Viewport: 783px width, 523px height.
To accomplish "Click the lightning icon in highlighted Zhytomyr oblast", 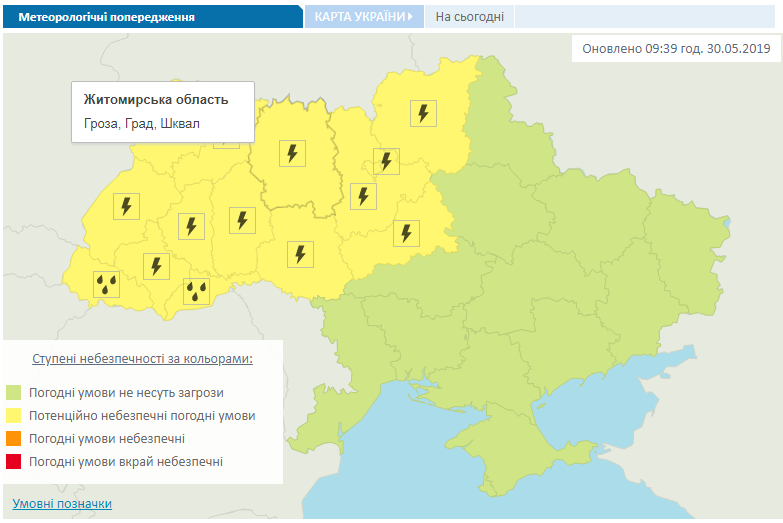I will tap(293, 153).
